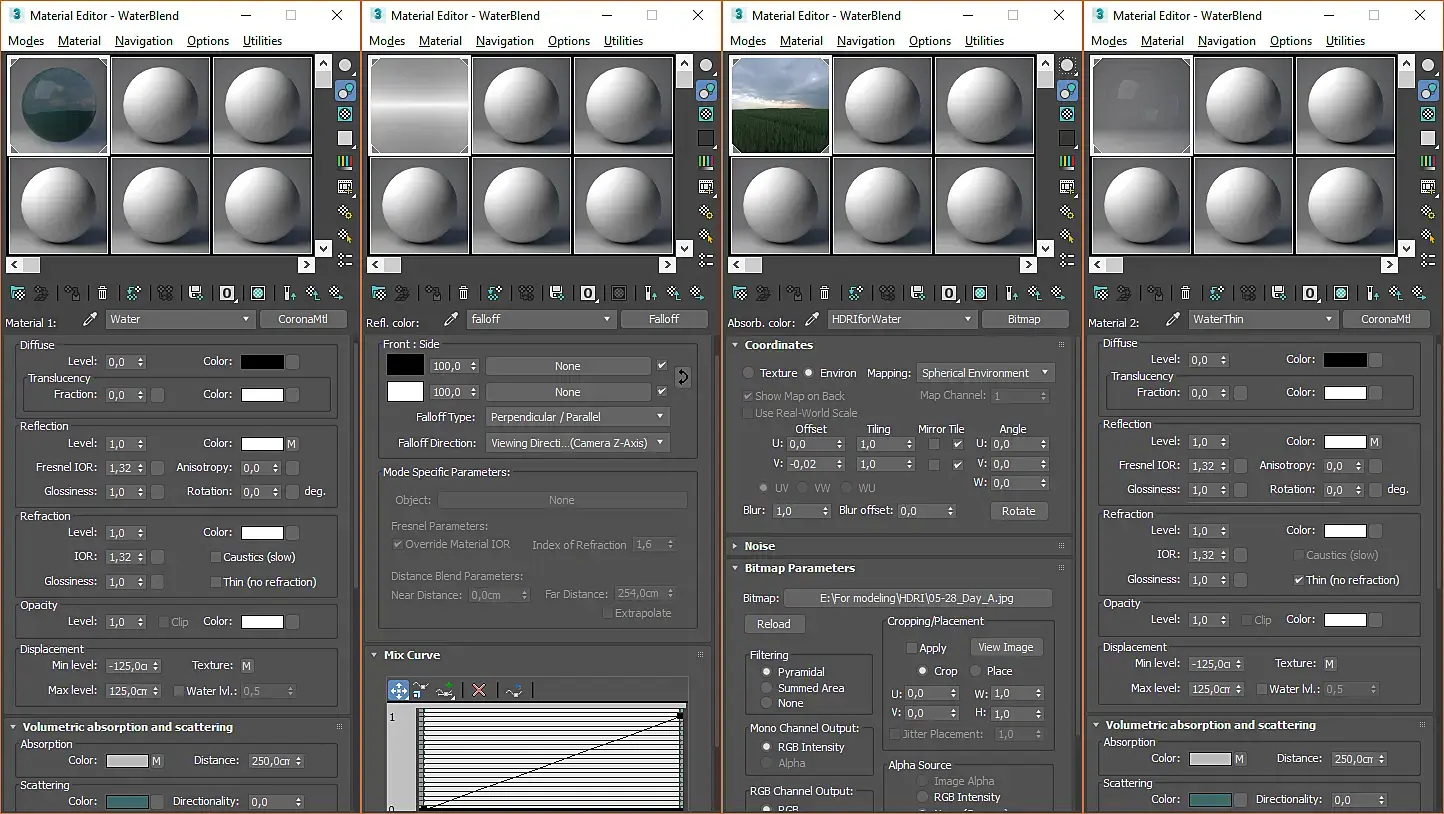Select Move tool on Mix Curve toolbar
The width and height of the screenshot is (1444, 814).
(398, 690)
